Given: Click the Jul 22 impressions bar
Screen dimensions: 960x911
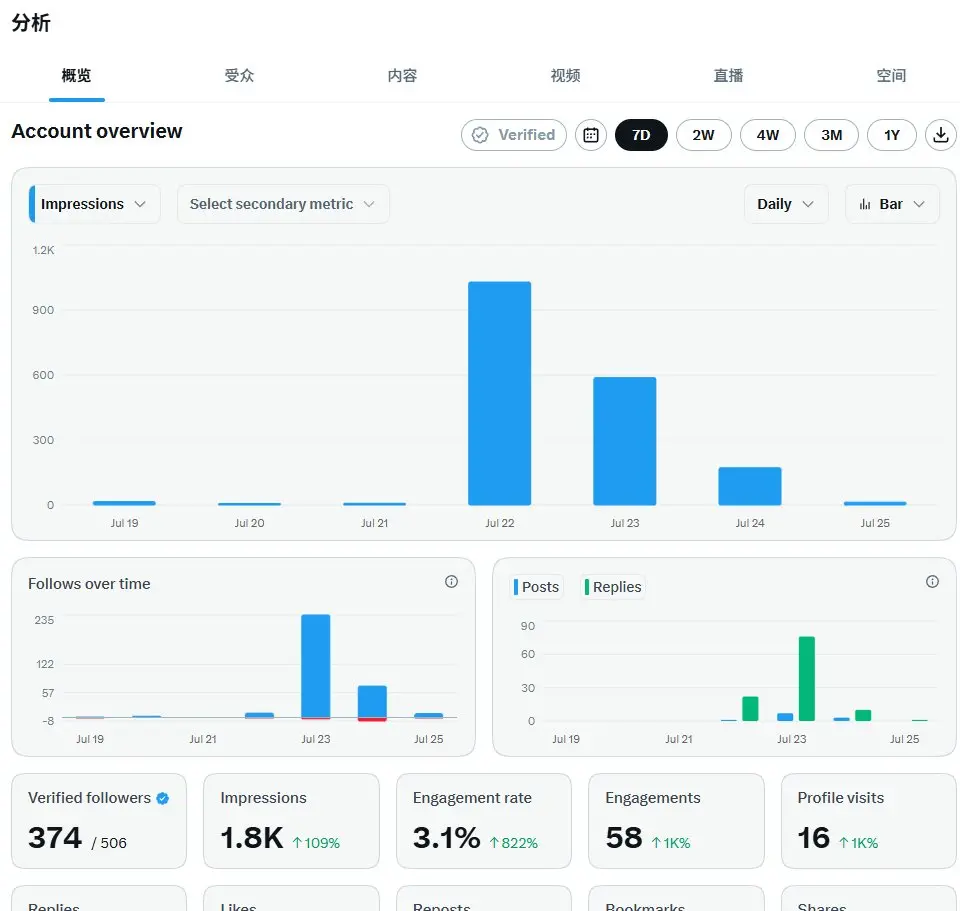Looking at the screenshot, I should (500, 393).
